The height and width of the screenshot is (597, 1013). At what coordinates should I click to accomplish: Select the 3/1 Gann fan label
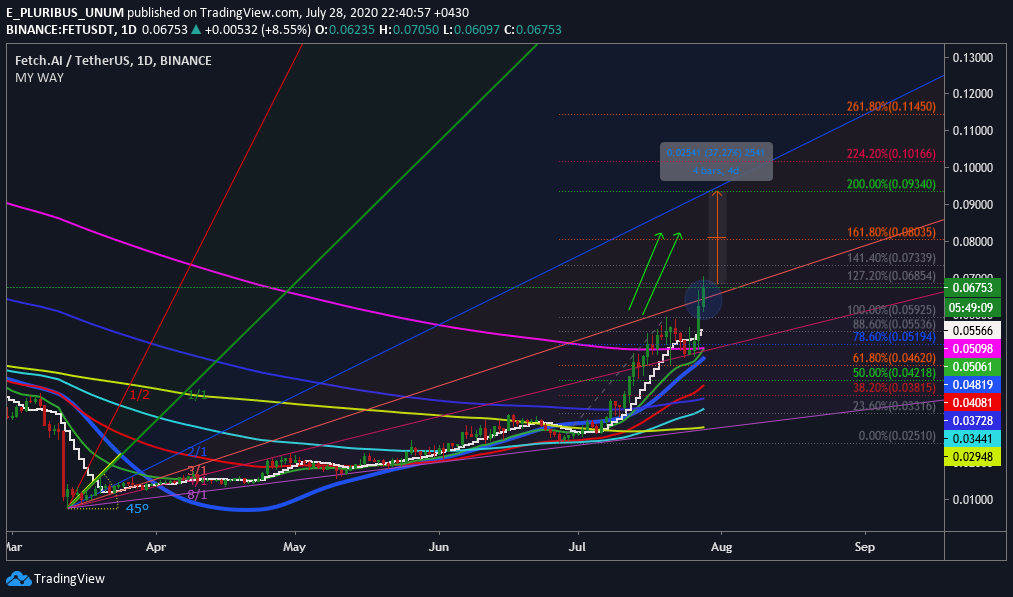(x=197, y=470)
